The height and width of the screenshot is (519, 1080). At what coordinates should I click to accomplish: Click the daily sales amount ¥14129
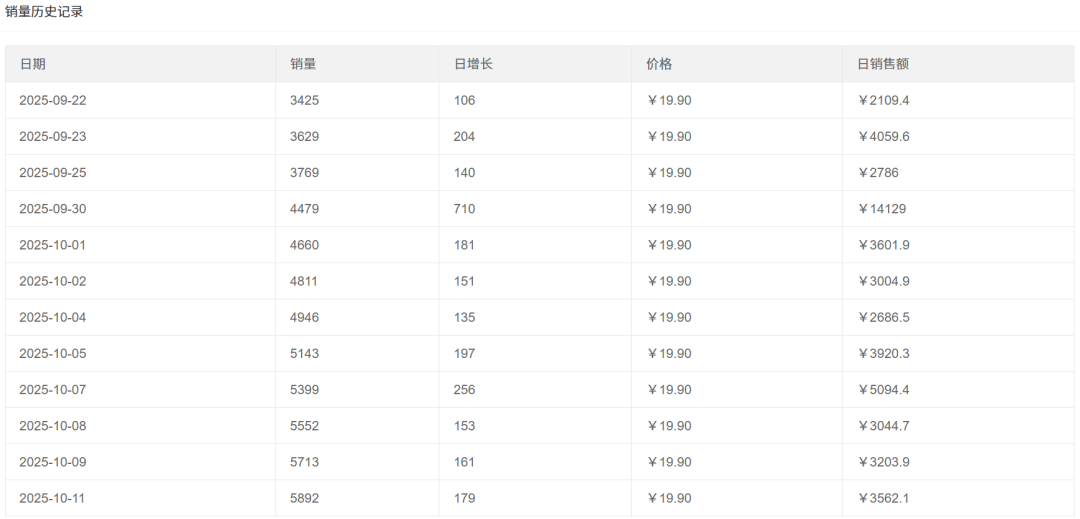point(882,209)
